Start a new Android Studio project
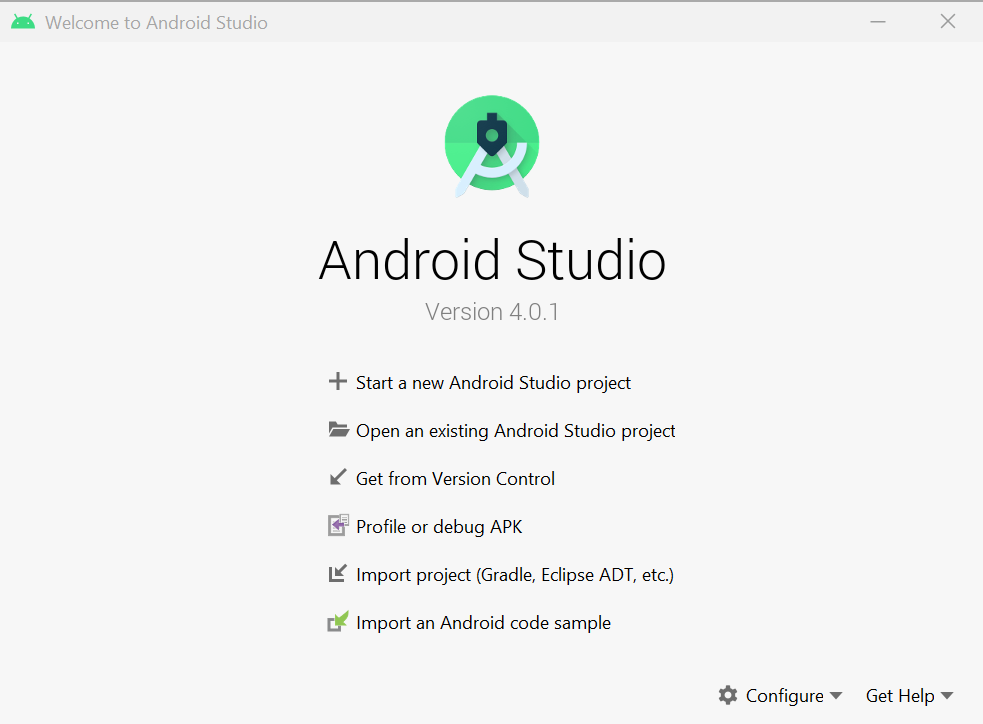Viewport: 983px width, 724px height. tap(493, 383)
